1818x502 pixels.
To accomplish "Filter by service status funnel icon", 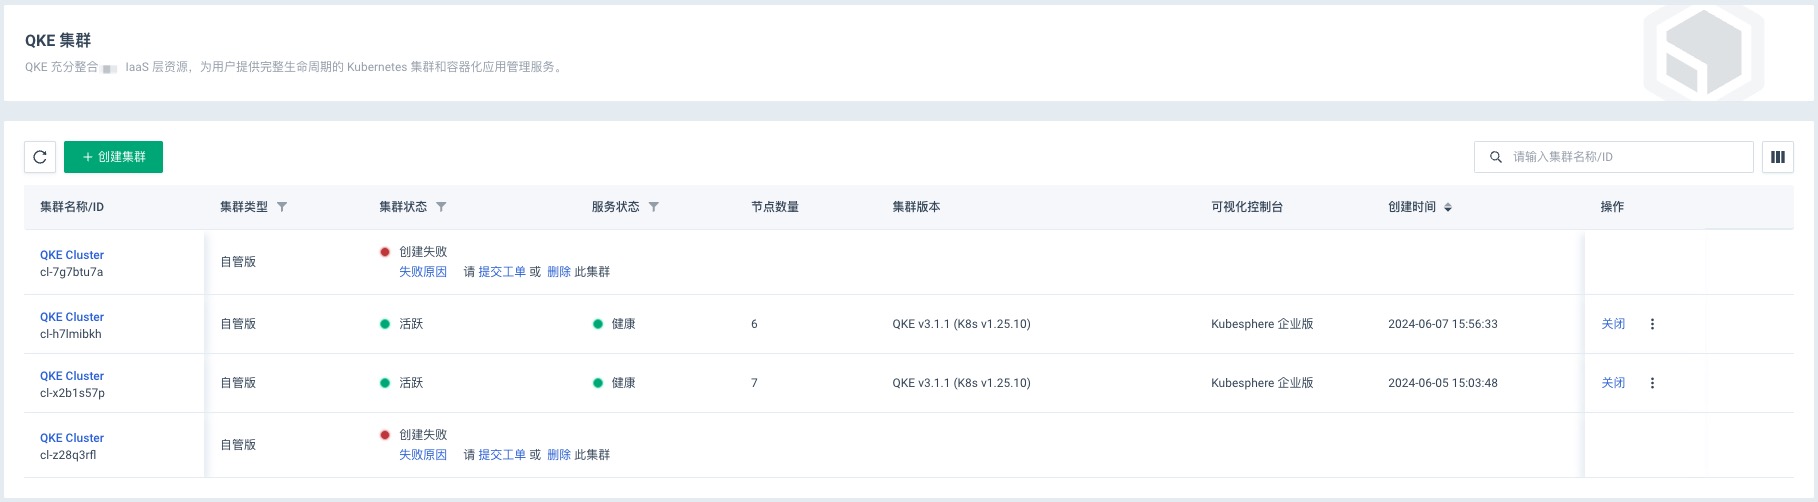I will pyautogui.click(x=653, y=207).
